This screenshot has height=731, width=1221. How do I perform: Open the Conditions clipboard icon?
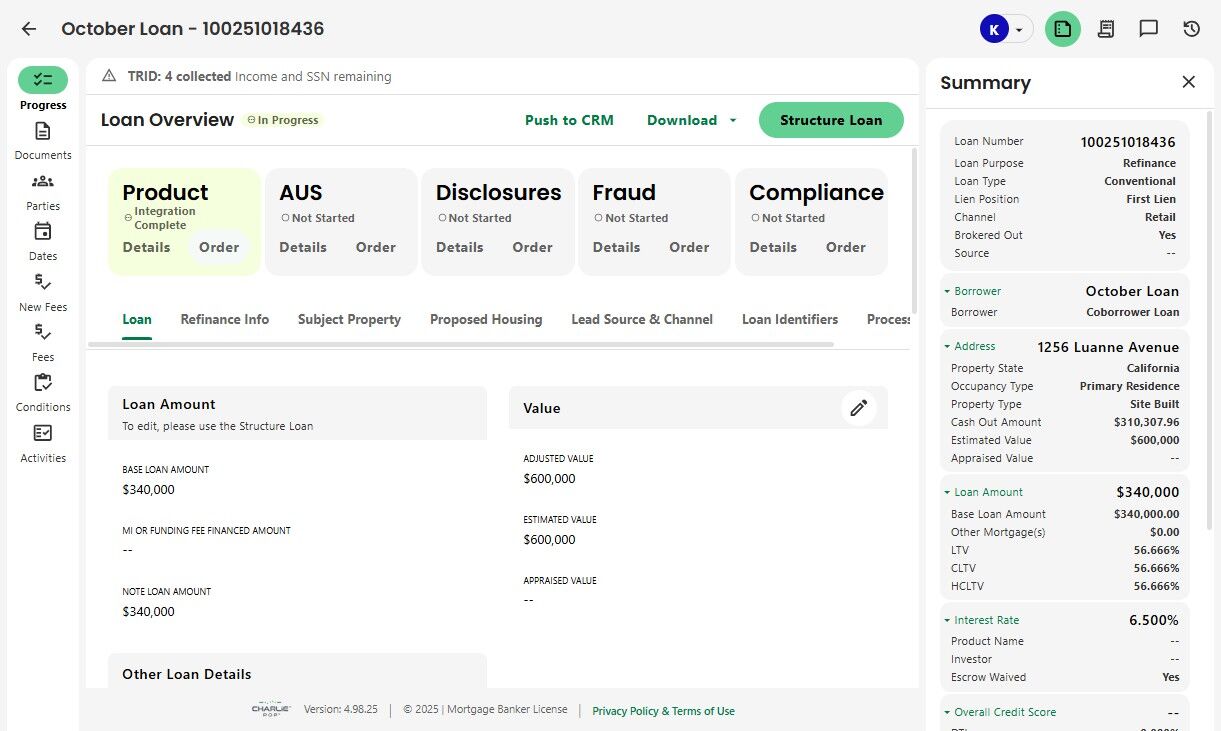click(x=42, y=383)
